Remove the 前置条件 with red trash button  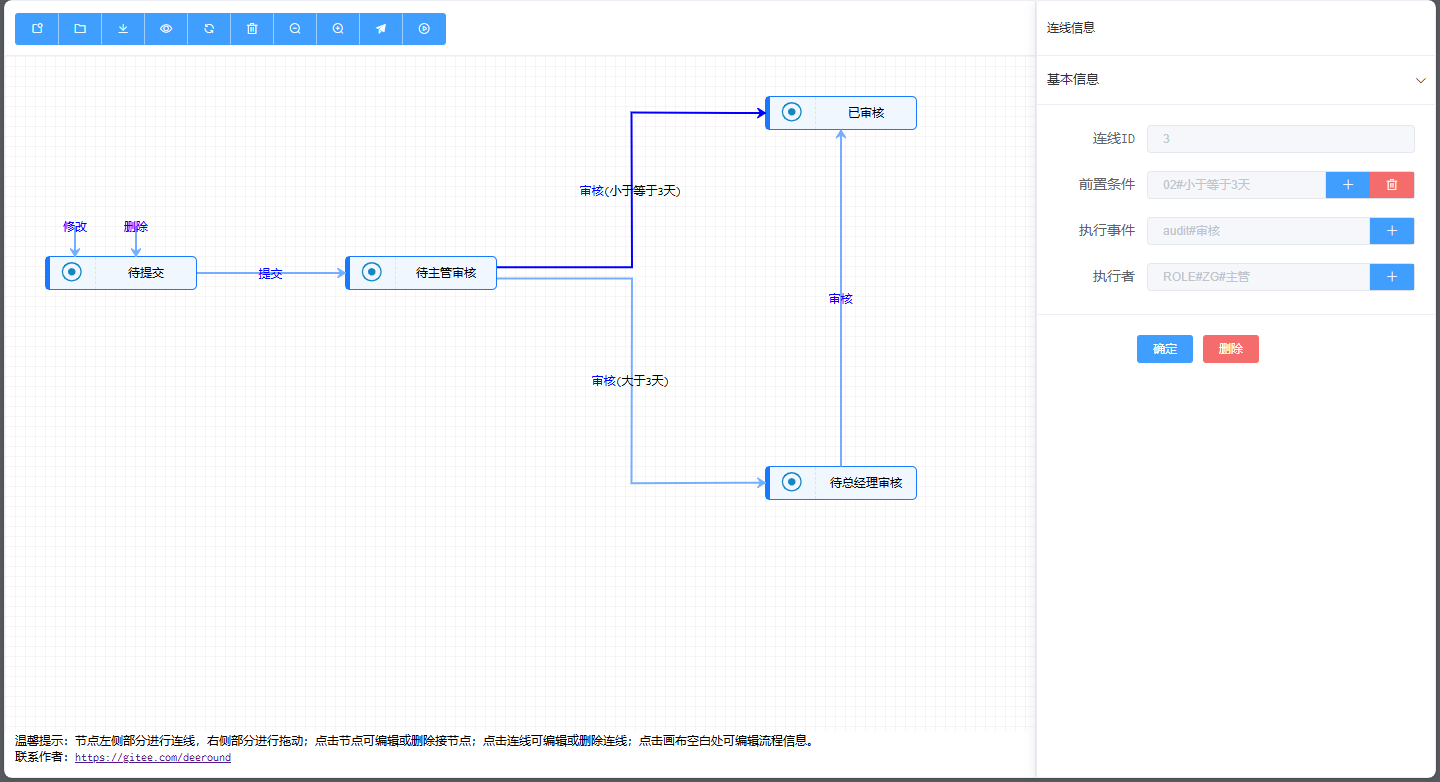coord(1392,185)
